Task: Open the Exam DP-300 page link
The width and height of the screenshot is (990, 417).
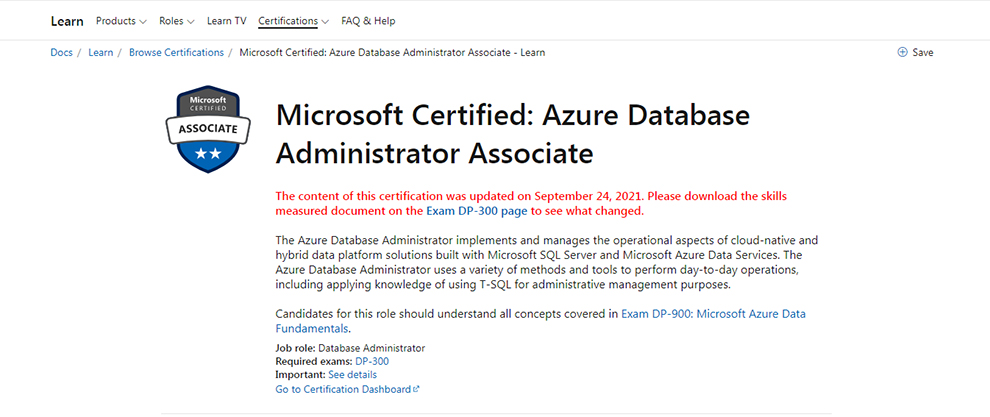Action: [477, 211]
